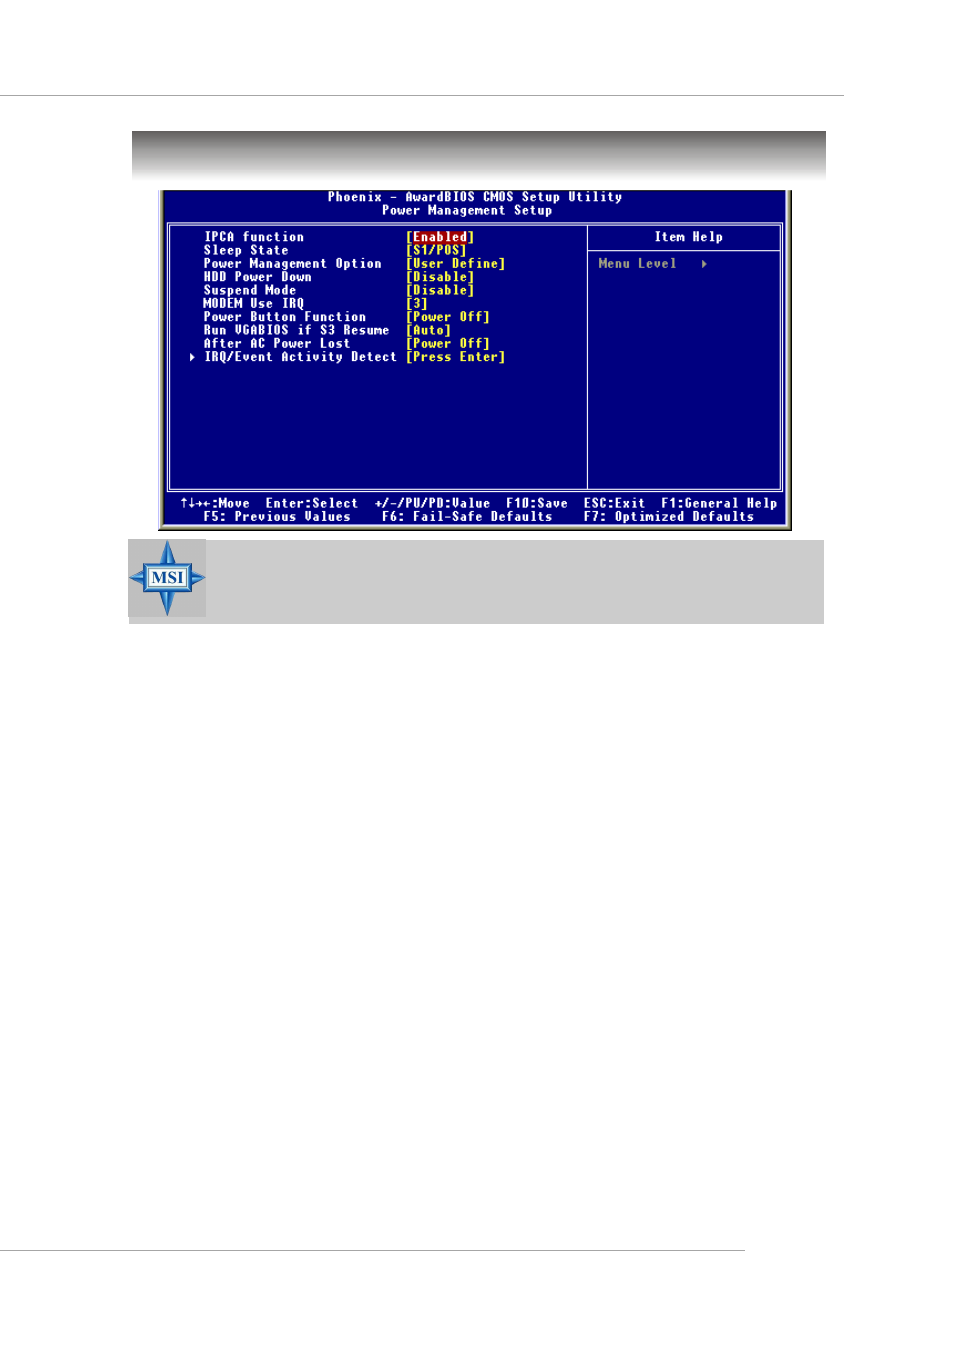
Task: Select the HDD Power Down label
Action: click(x=258, y=277)
